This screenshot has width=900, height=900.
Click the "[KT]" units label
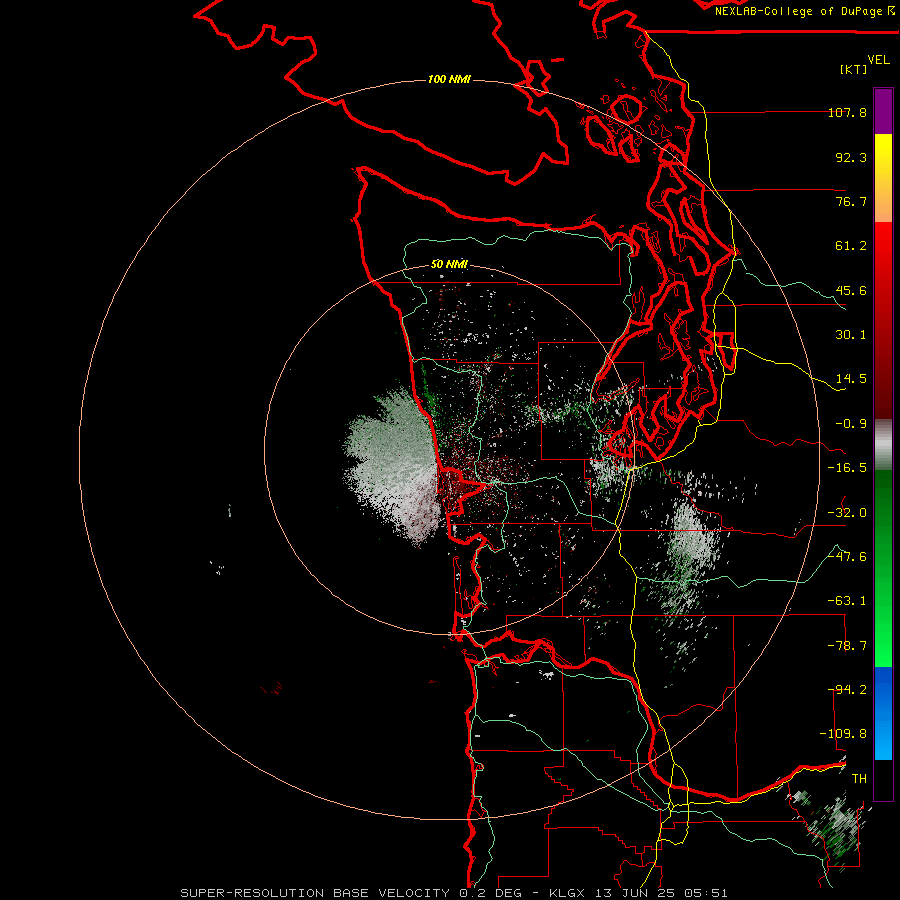click(854, 69)
